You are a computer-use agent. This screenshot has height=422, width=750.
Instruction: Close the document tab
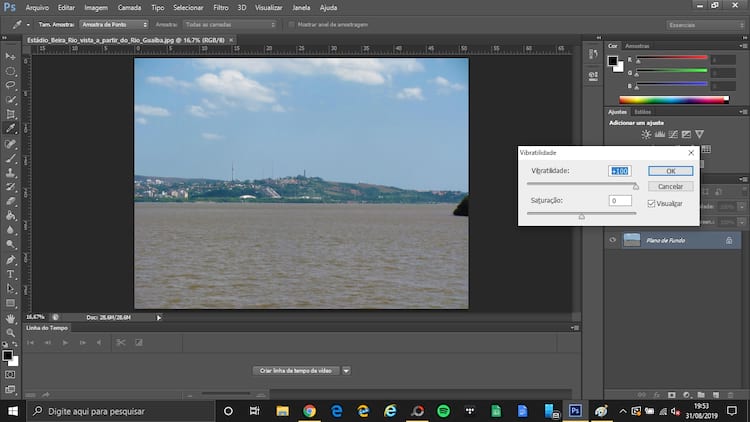coord(231,40)
